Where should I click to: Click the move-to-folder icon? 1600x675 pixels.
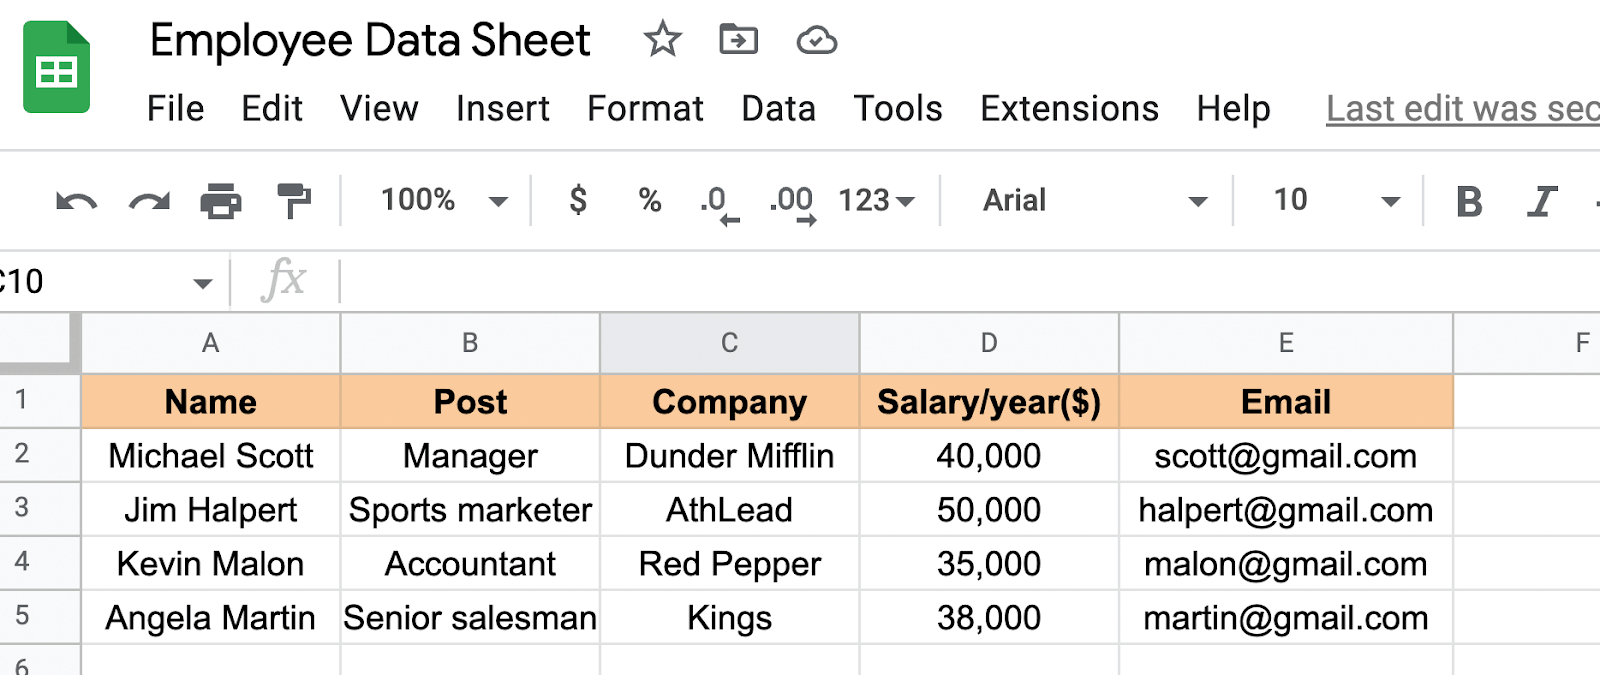(739, 40)
